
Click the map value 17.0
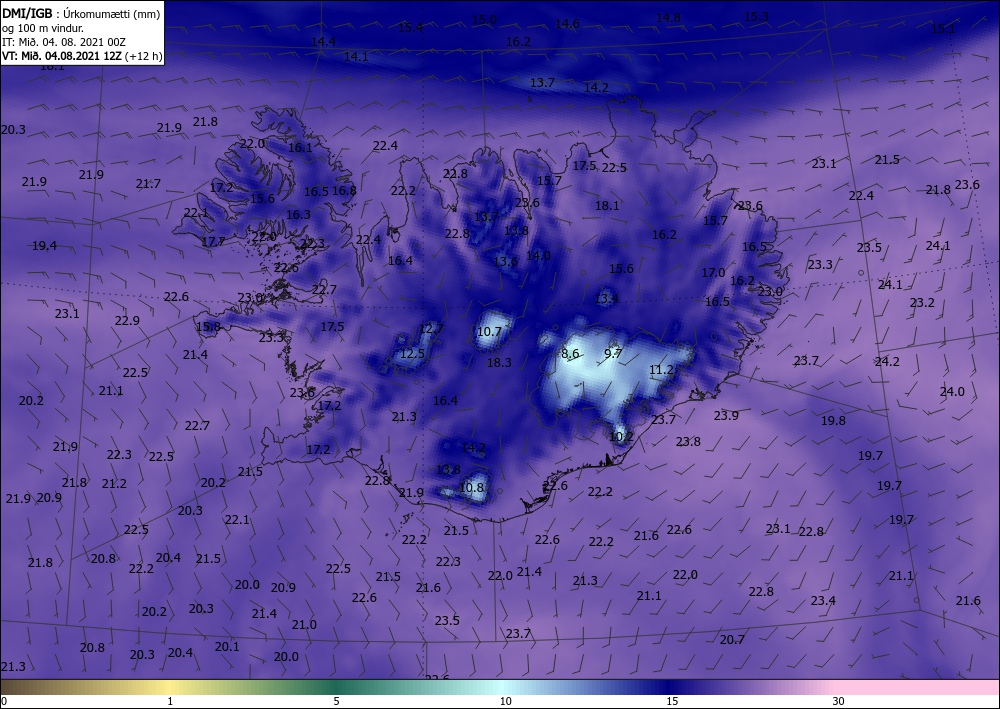[x=713, y=272]
